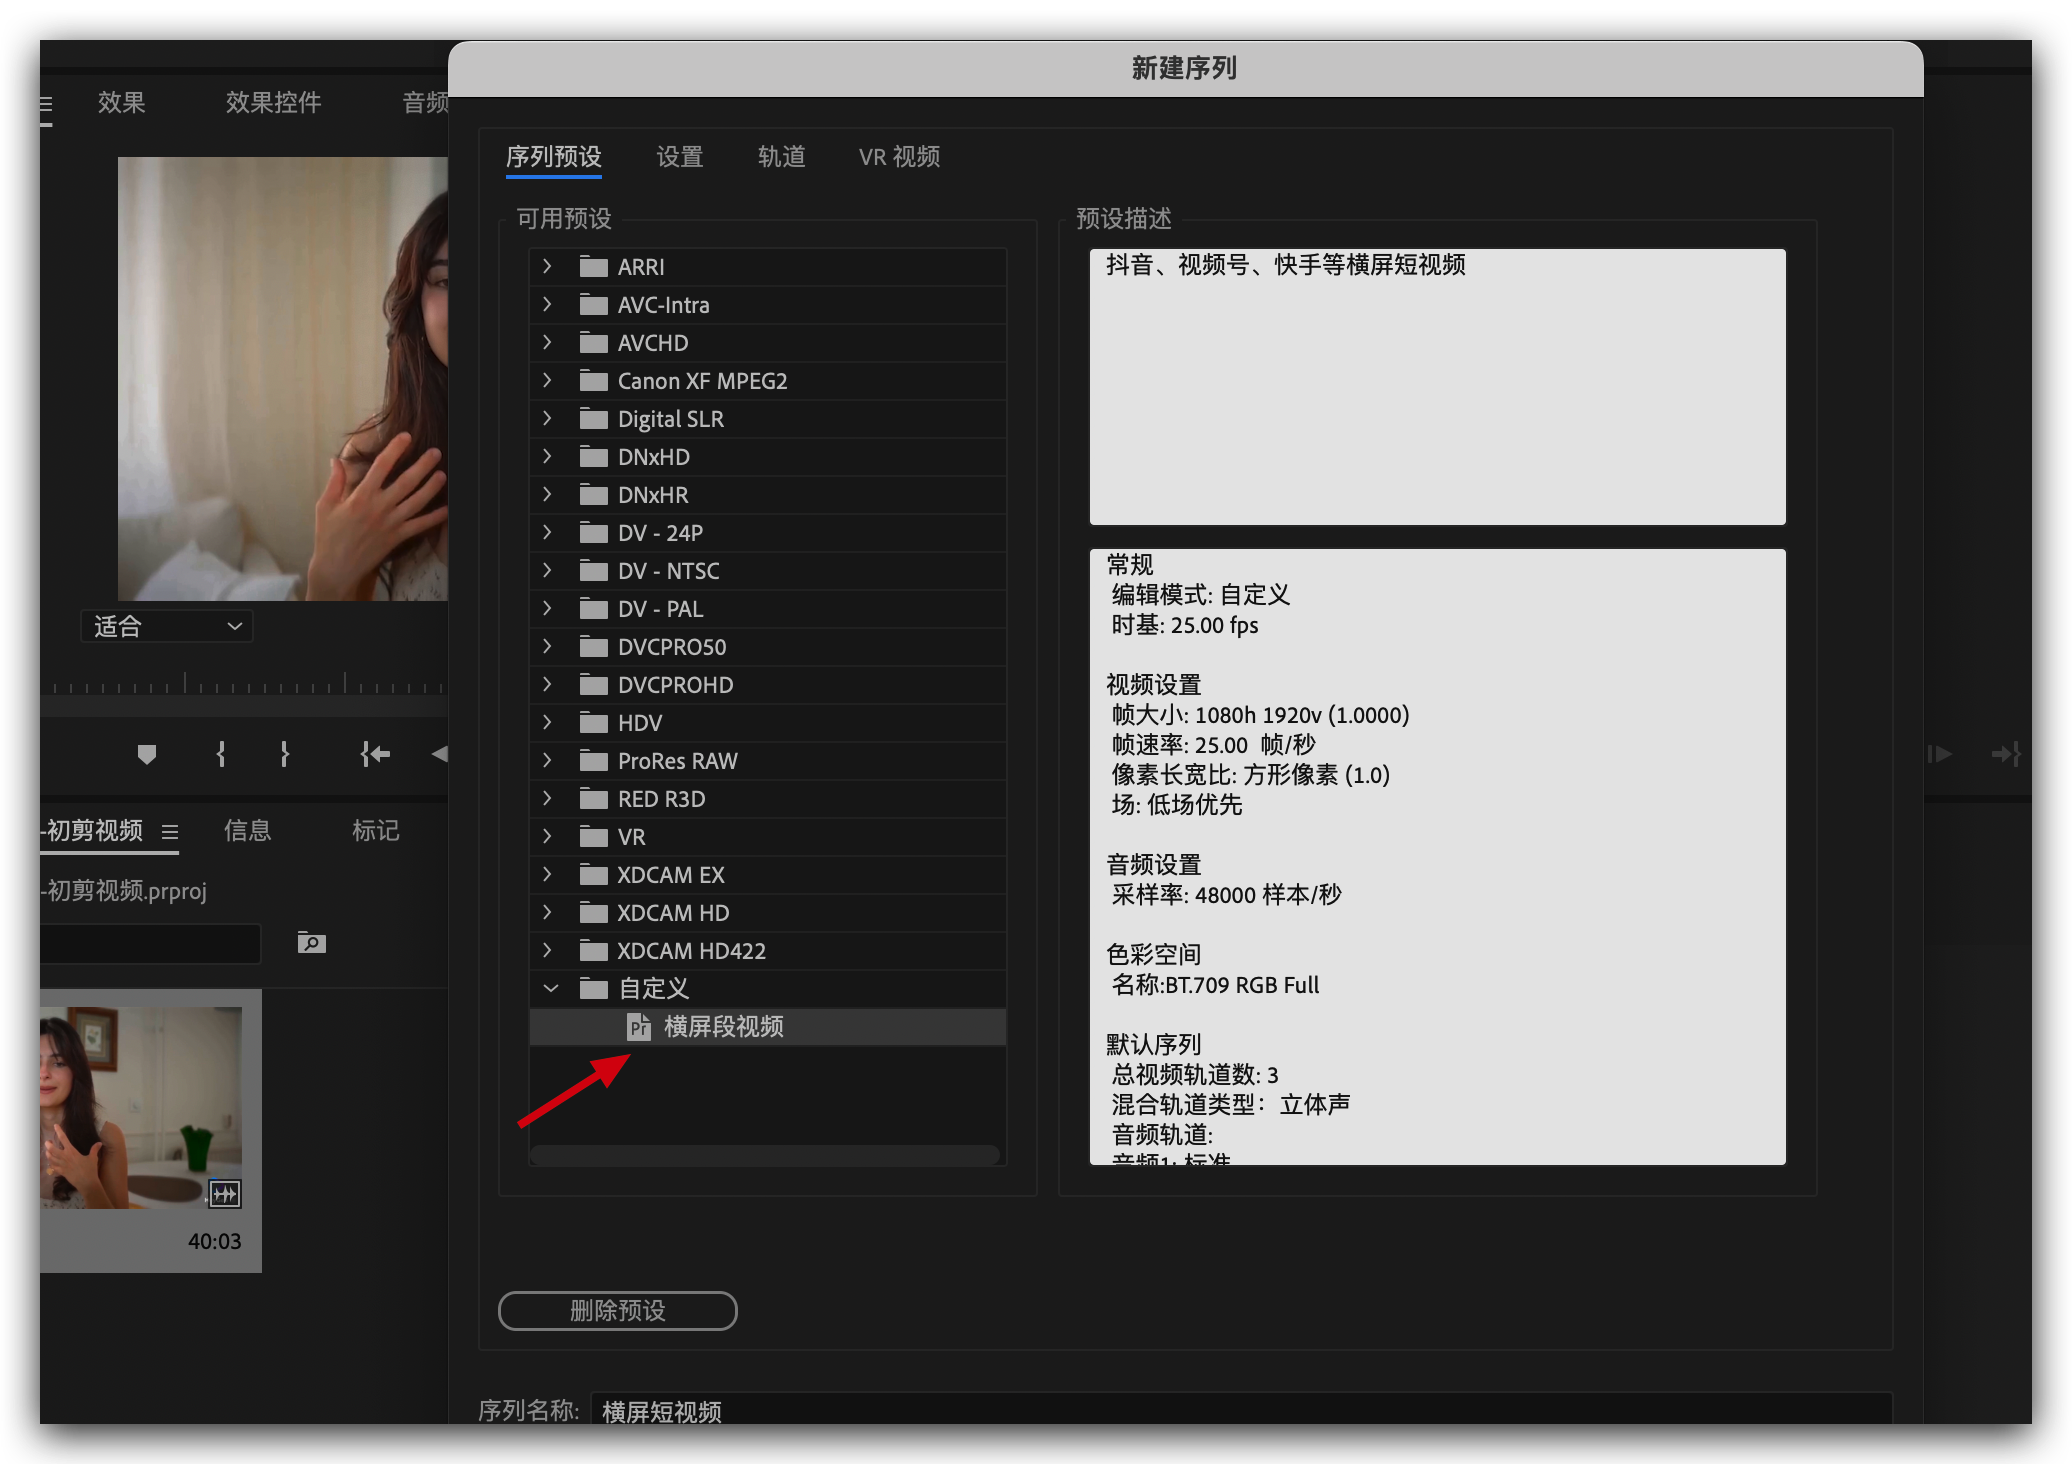
Task: Expand the Digital SLR folder
Action: [547, 419]
